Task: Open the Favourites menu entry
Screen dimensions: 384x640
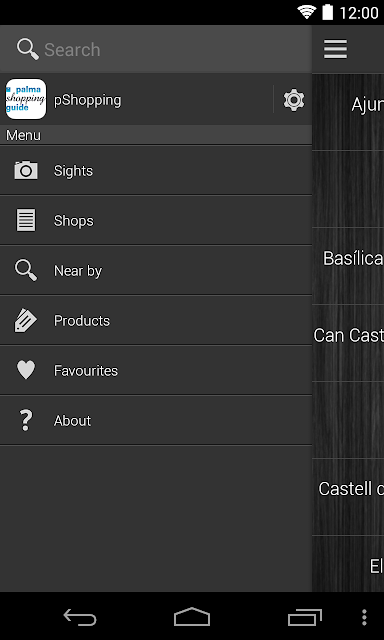Action: pyautogui.click(x=156, y=371)
